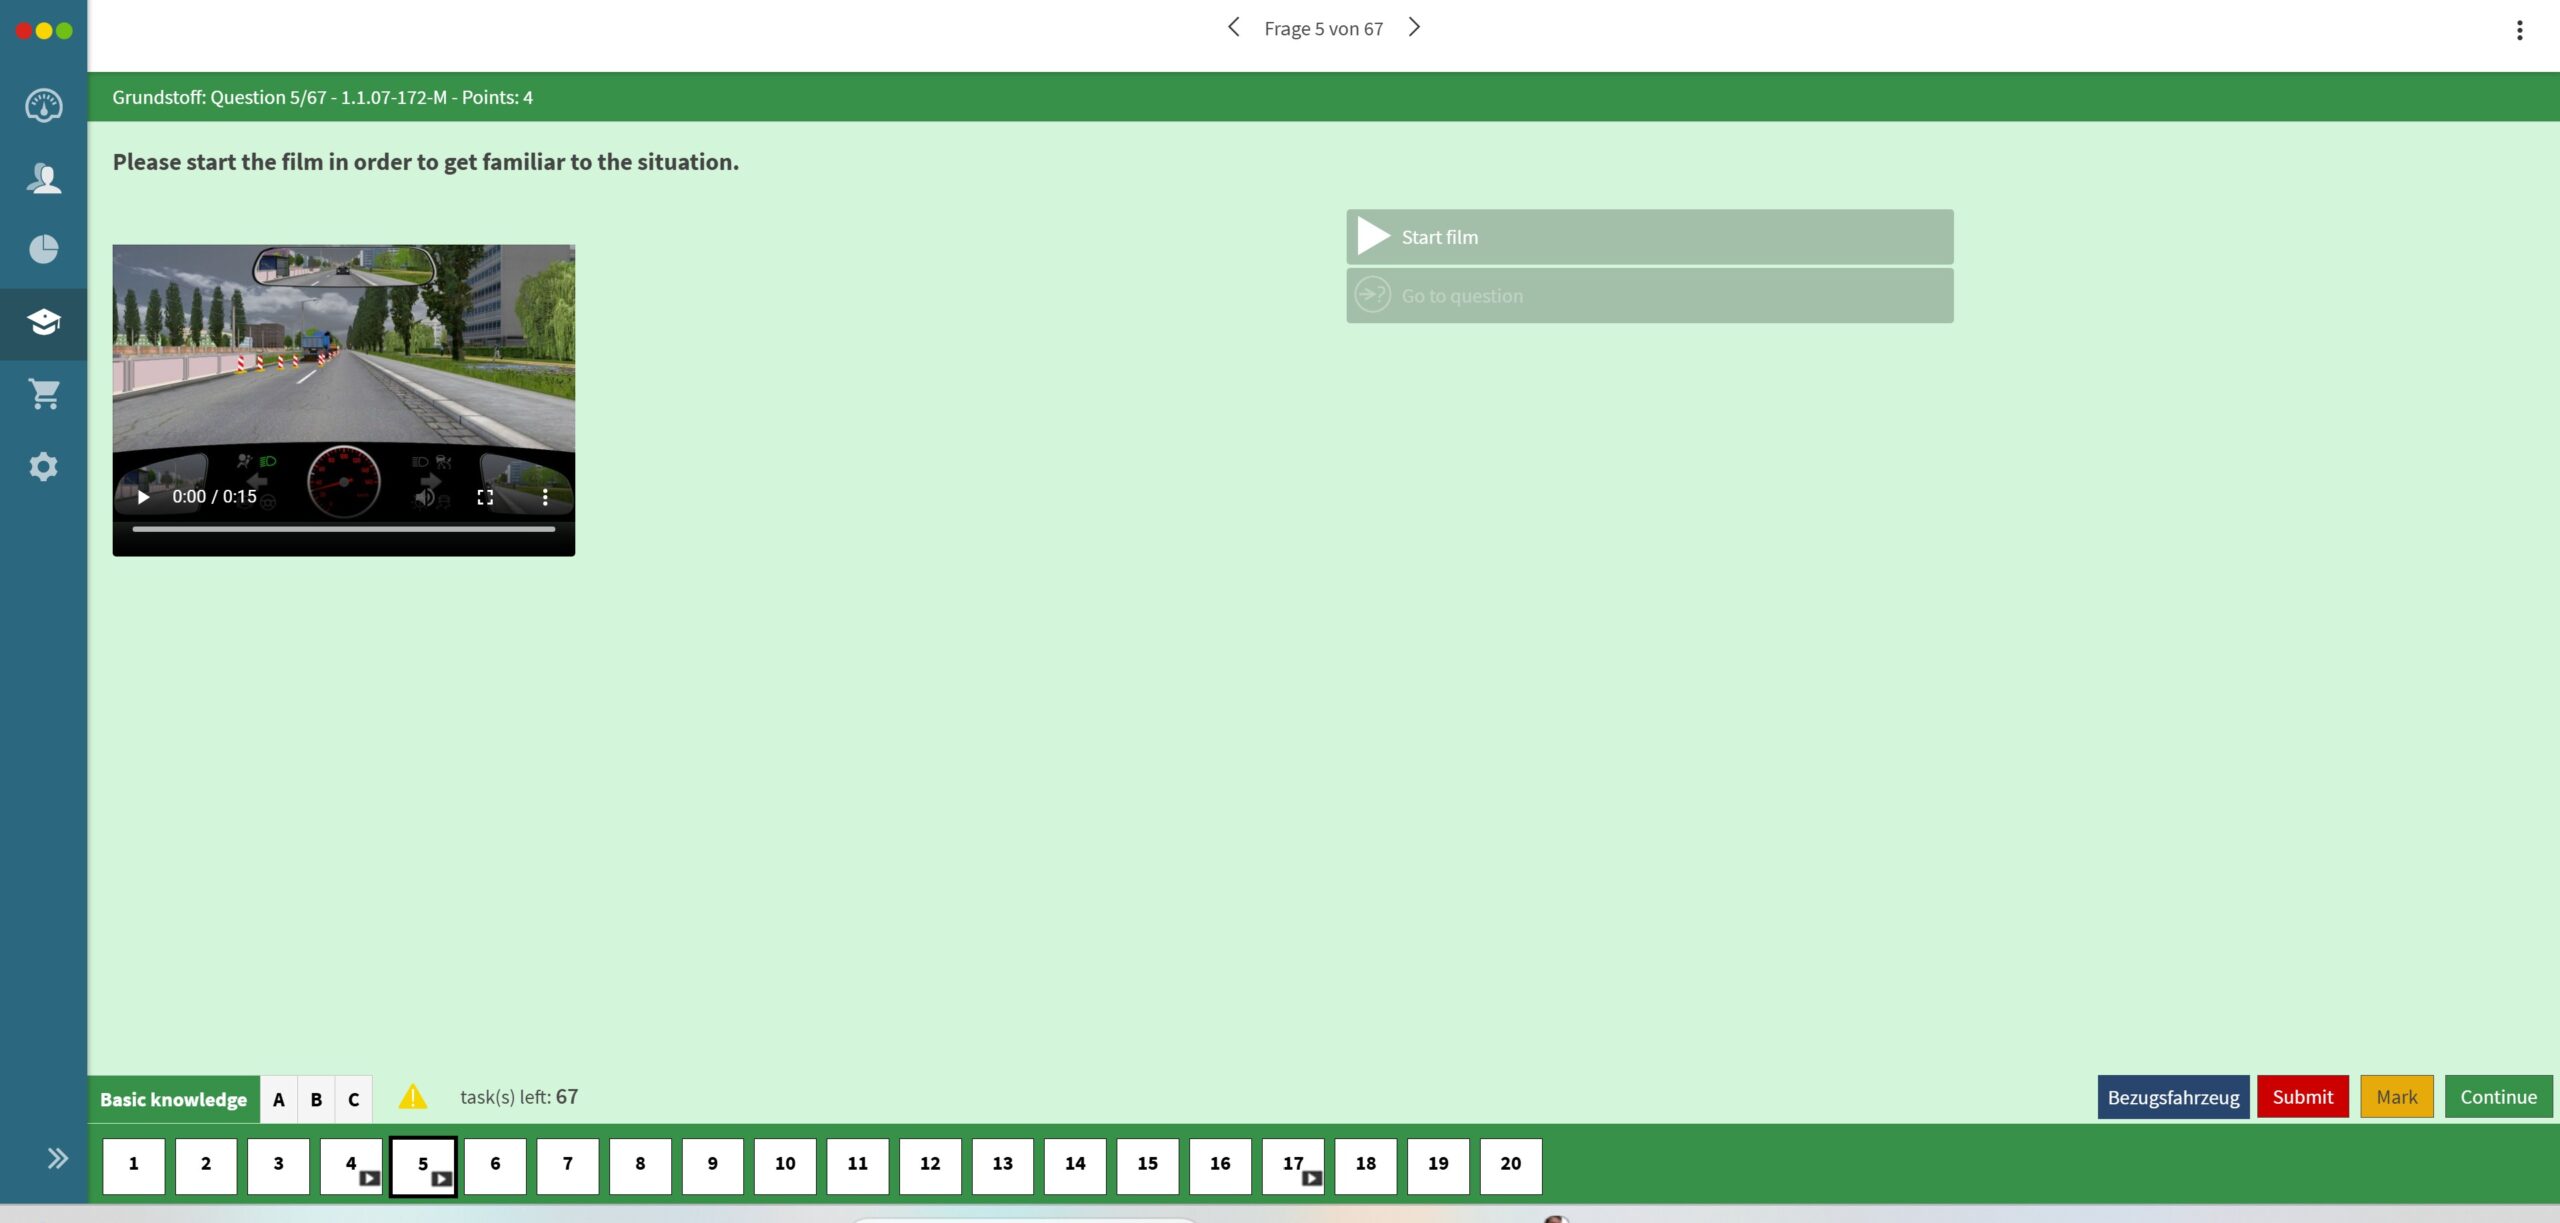Viewport: 2560px width, 1223px height.
Task: Switch to category C tab
Action: (x=353, y=1099)
